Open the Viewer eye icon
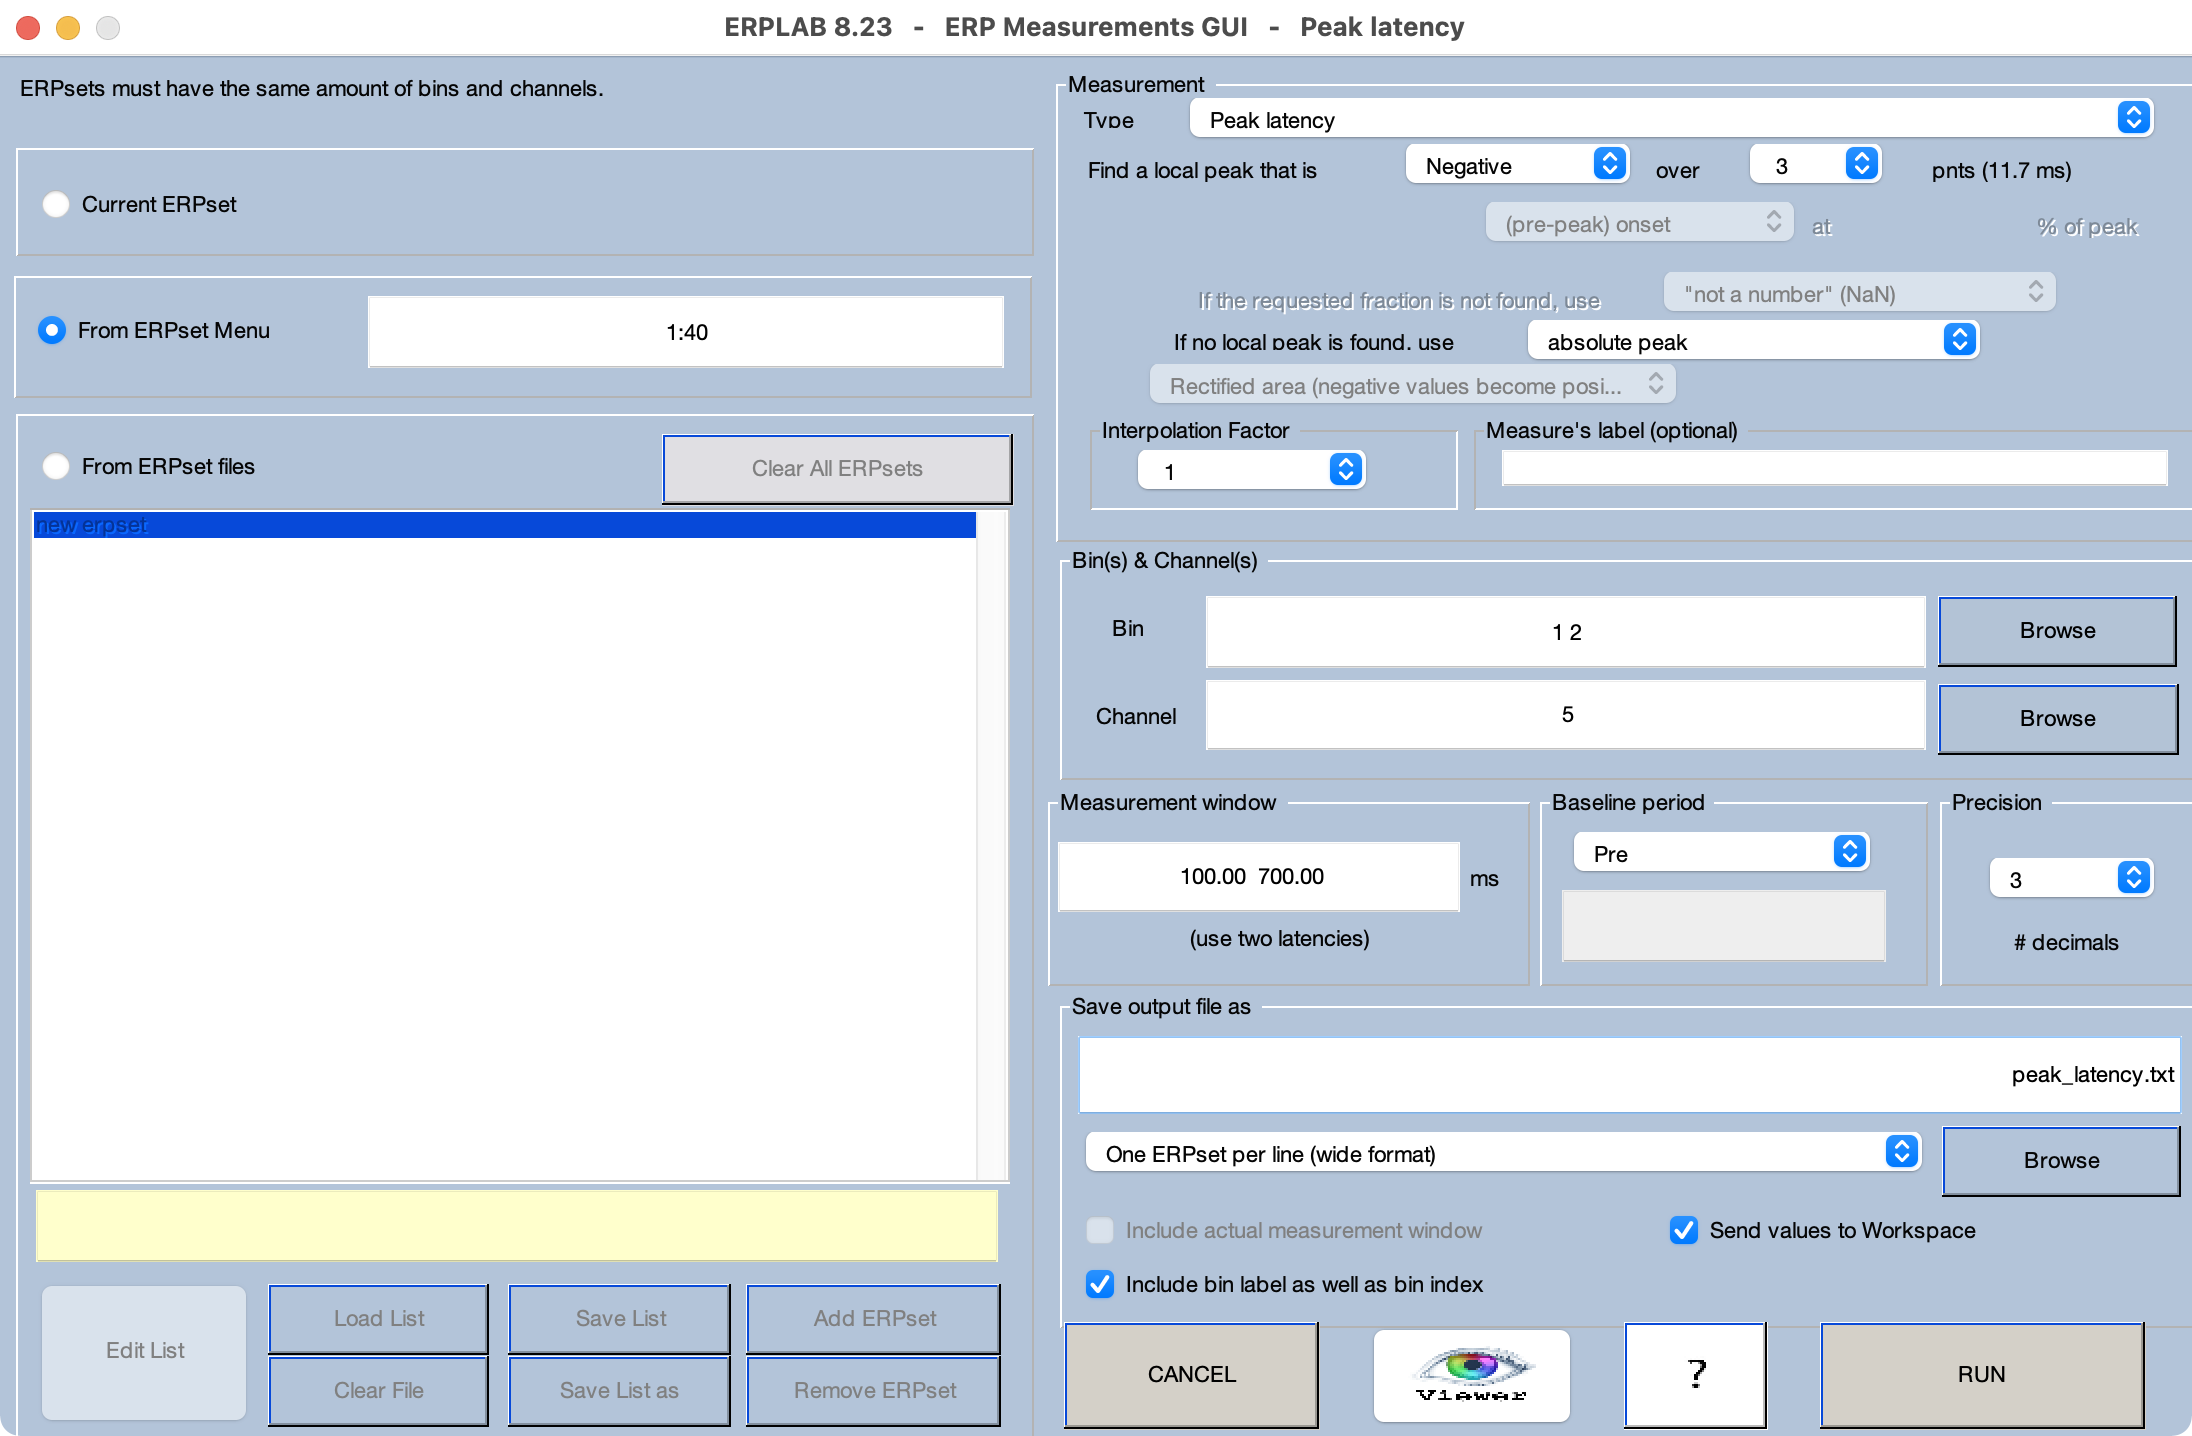Viewport: 2192px width, 1436px height. 1471,1375
